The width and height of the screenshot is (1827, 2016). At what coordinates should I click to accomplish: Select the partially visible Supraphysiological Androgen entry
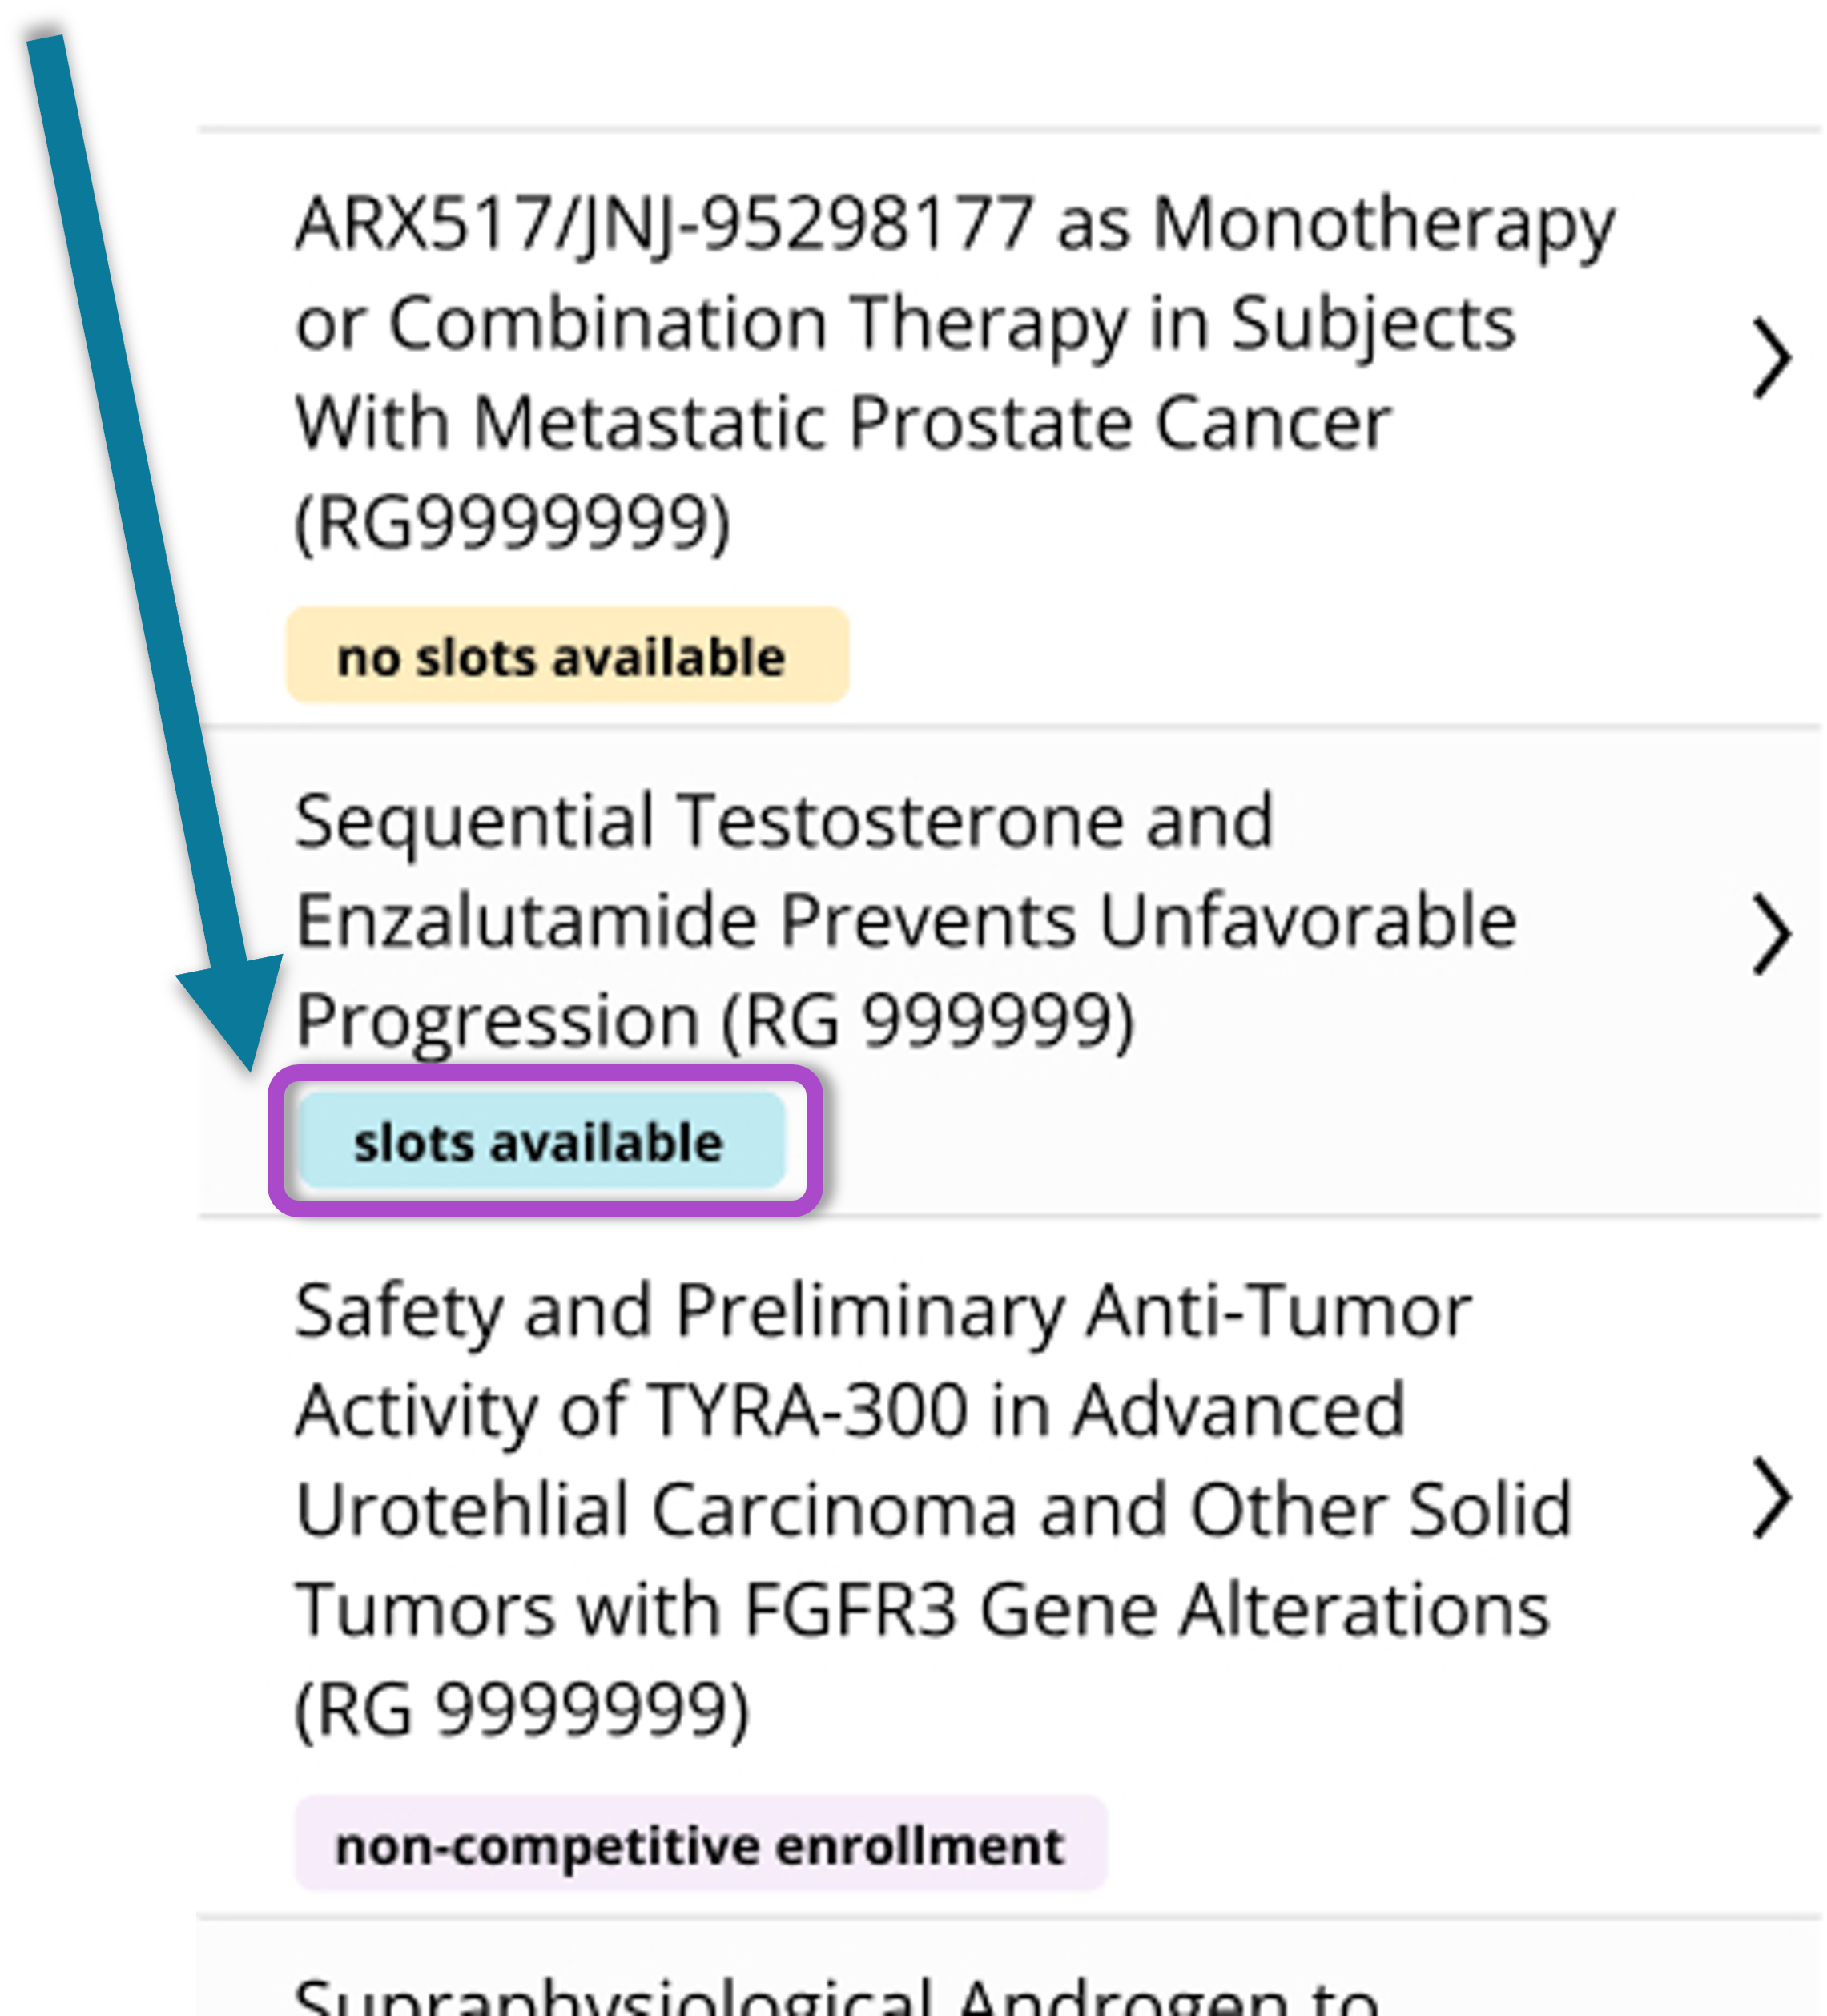(x=836, y=1996)
